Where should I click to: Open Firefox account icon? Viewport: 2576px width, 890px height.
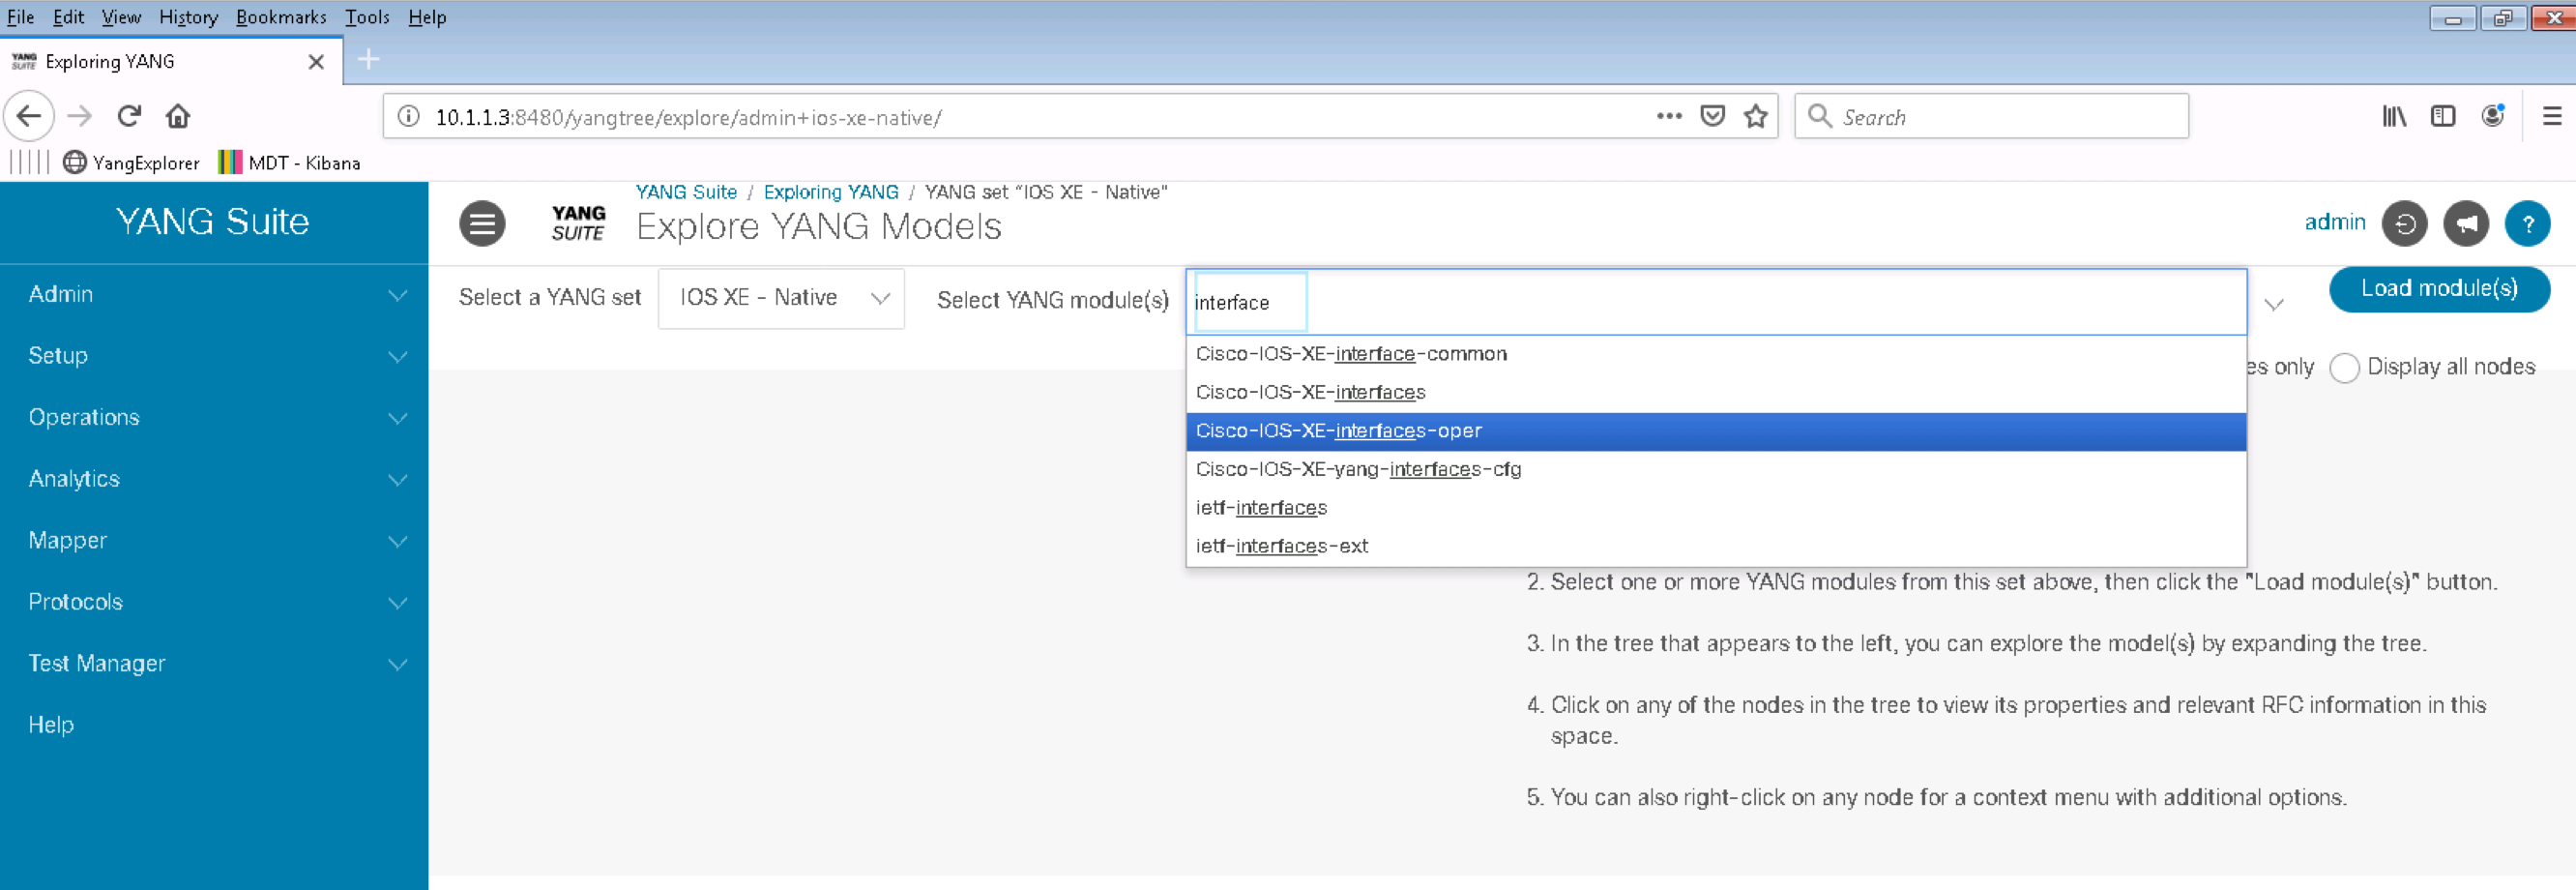pyautogui.click(x=2494, y=116)
